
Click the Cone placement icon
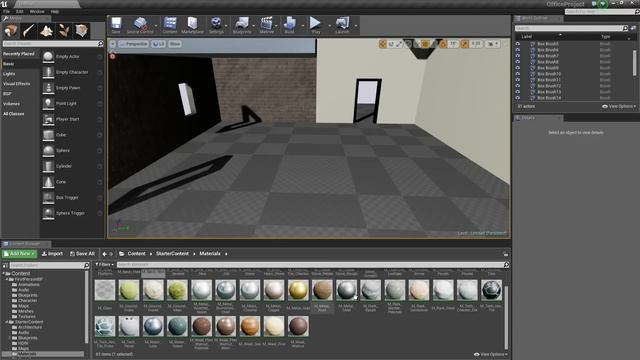pyautogui.click(x=48, y=182)
